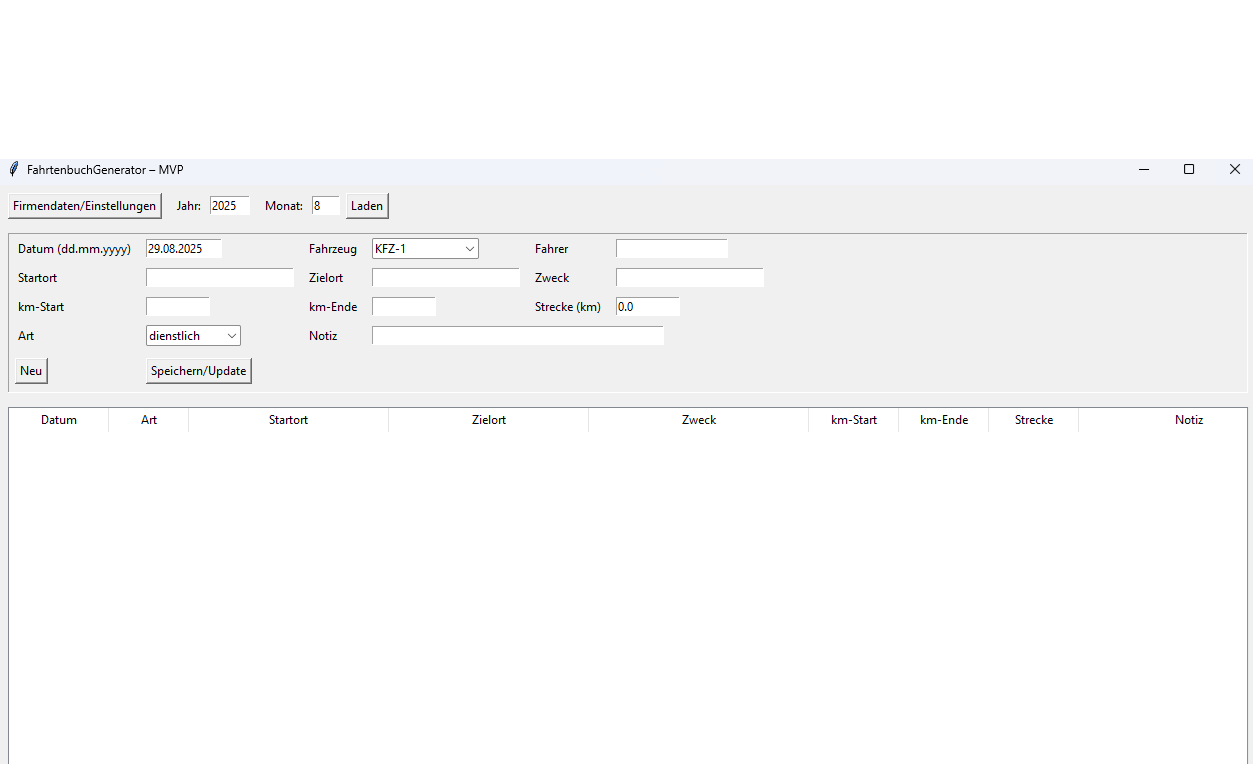The image size is (1253, 764).
Task: Click the Startort text field
Action: tap(220, 278)
